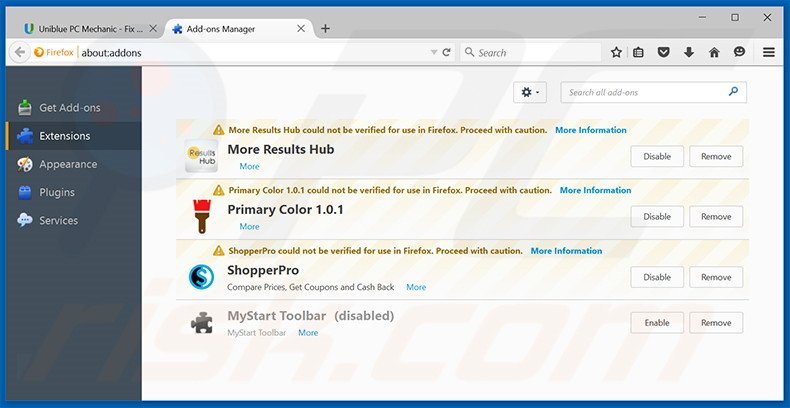Select the ShopperPro title text

[x=263, y=270]
